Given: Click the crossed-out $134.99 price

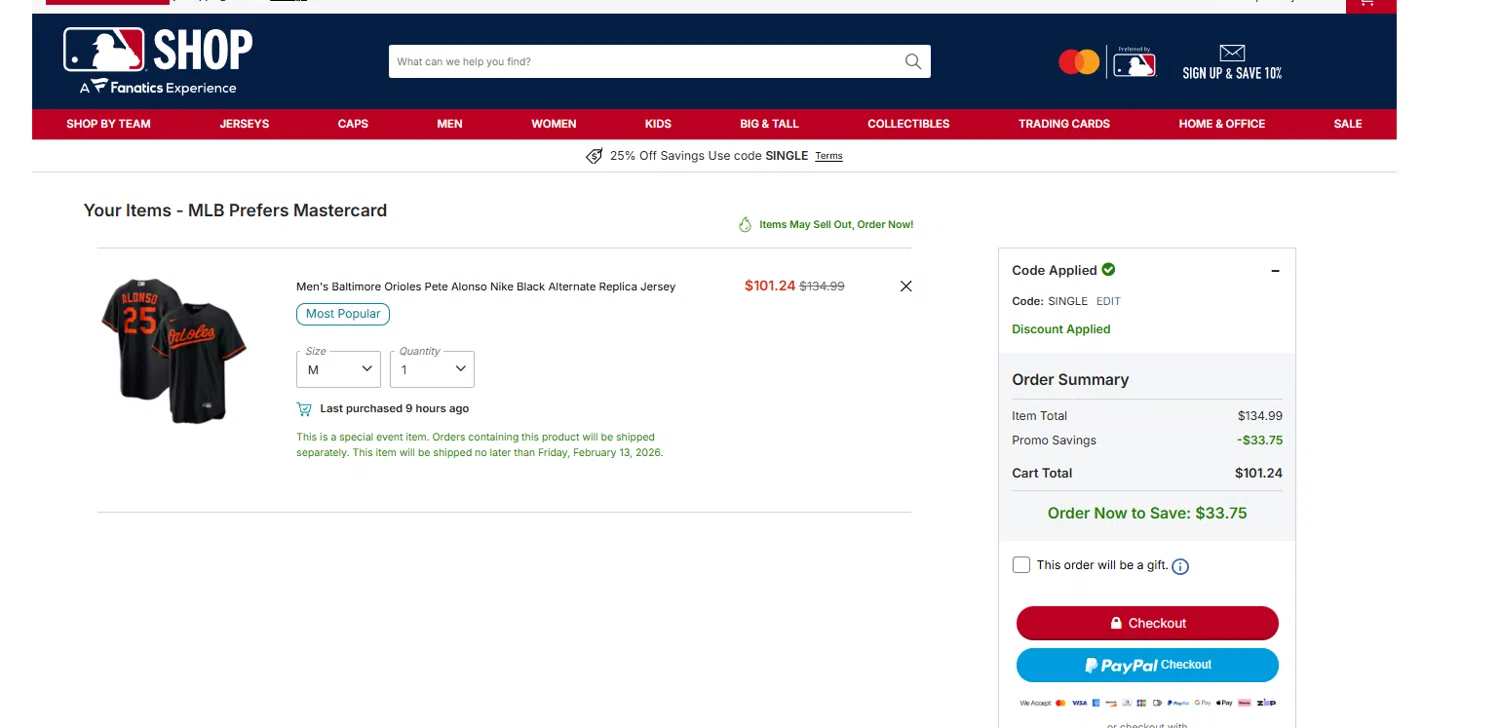Looking at the screenshot, I should click(822, 286).
